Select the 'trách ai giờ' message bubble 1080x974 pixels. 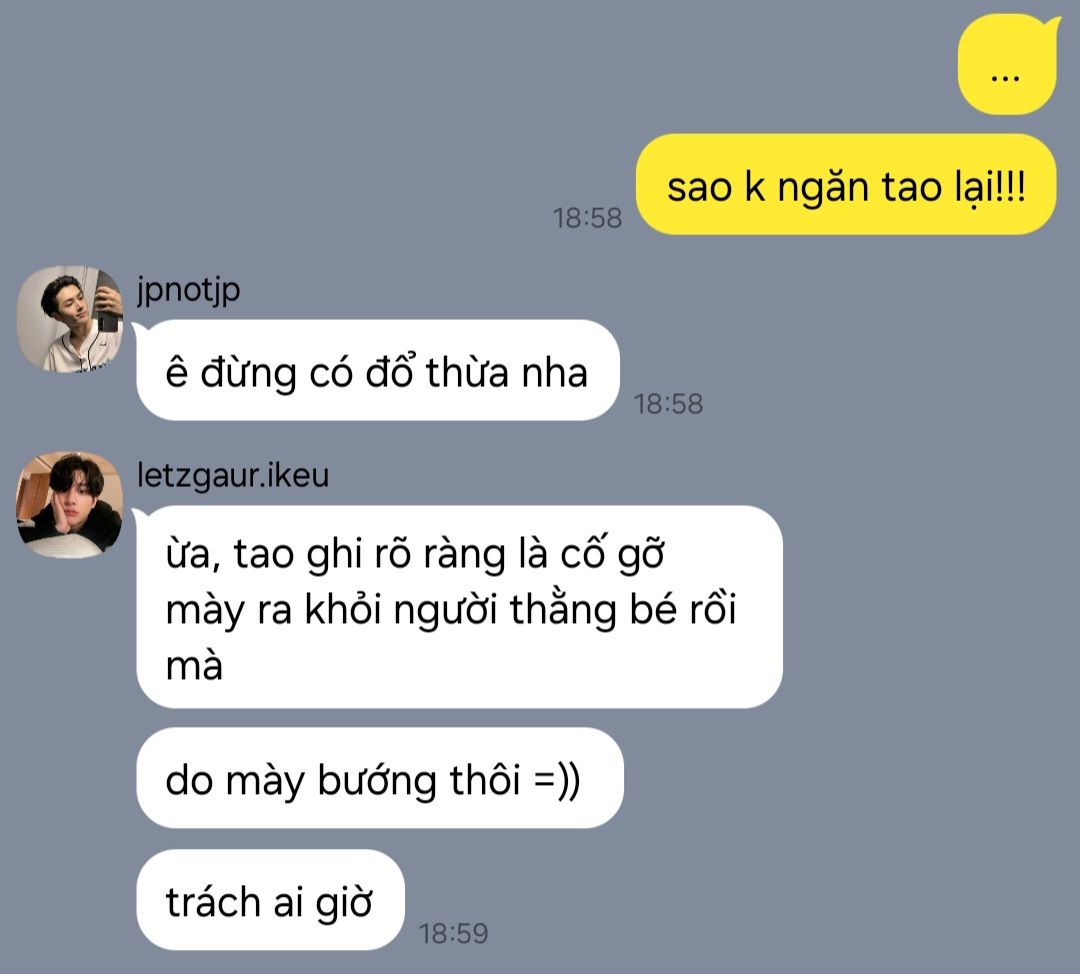click(x=270, y=900)
